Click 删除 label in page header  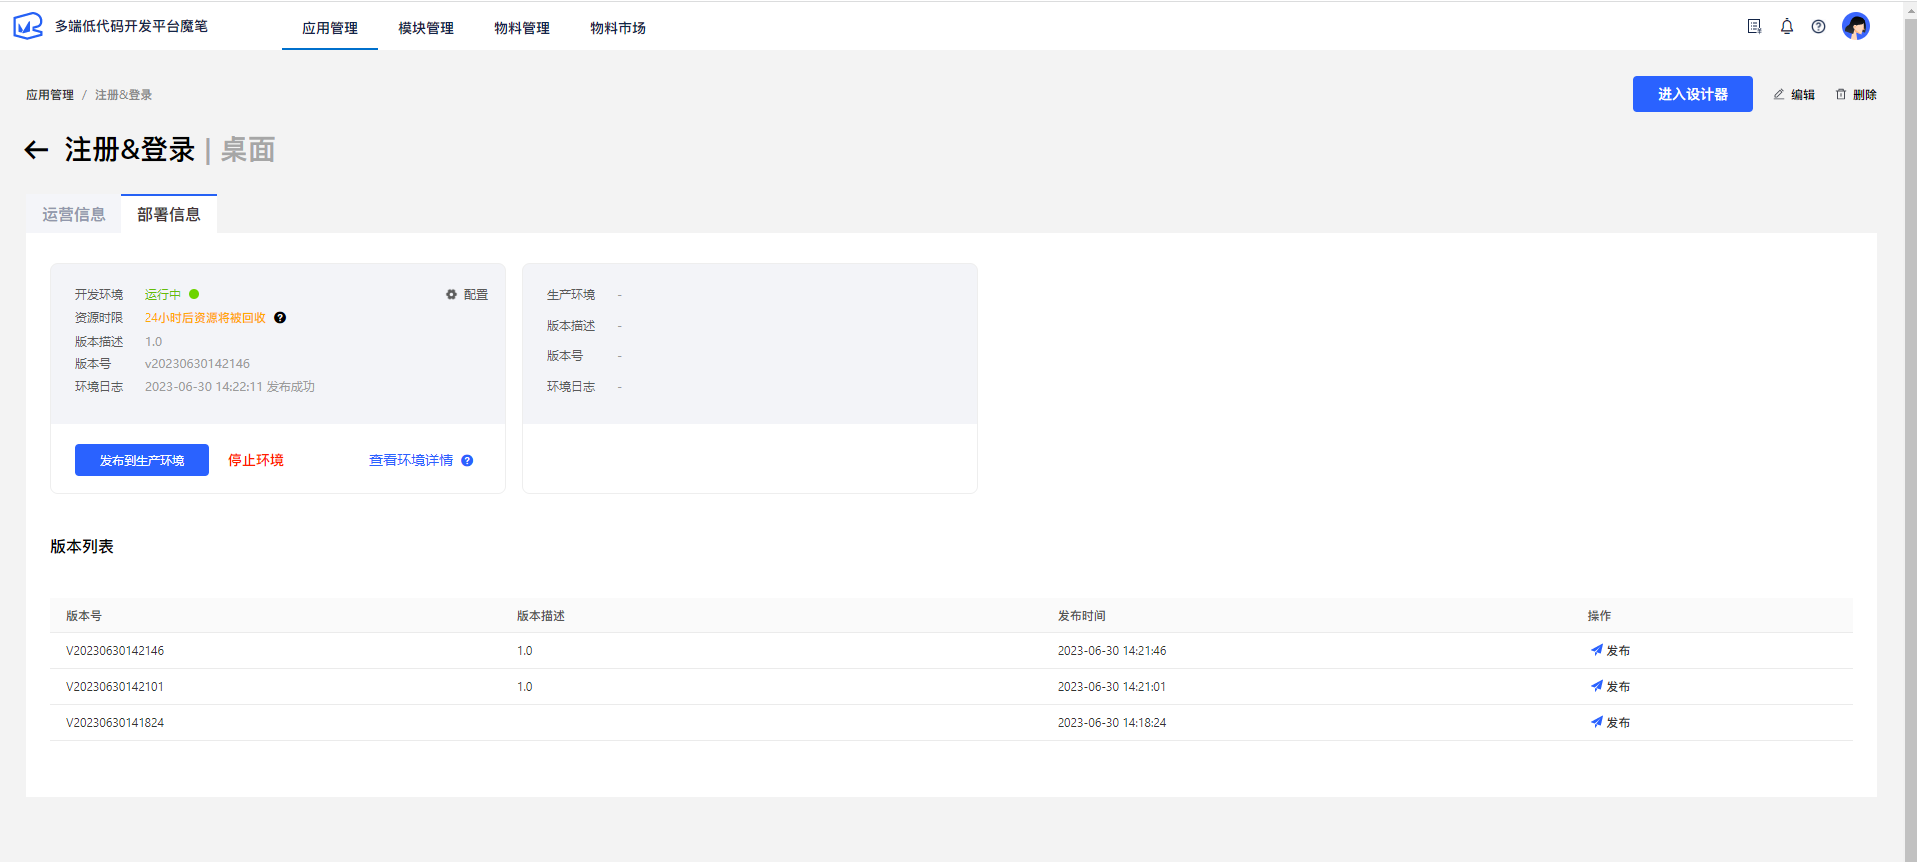(1865, 95)
